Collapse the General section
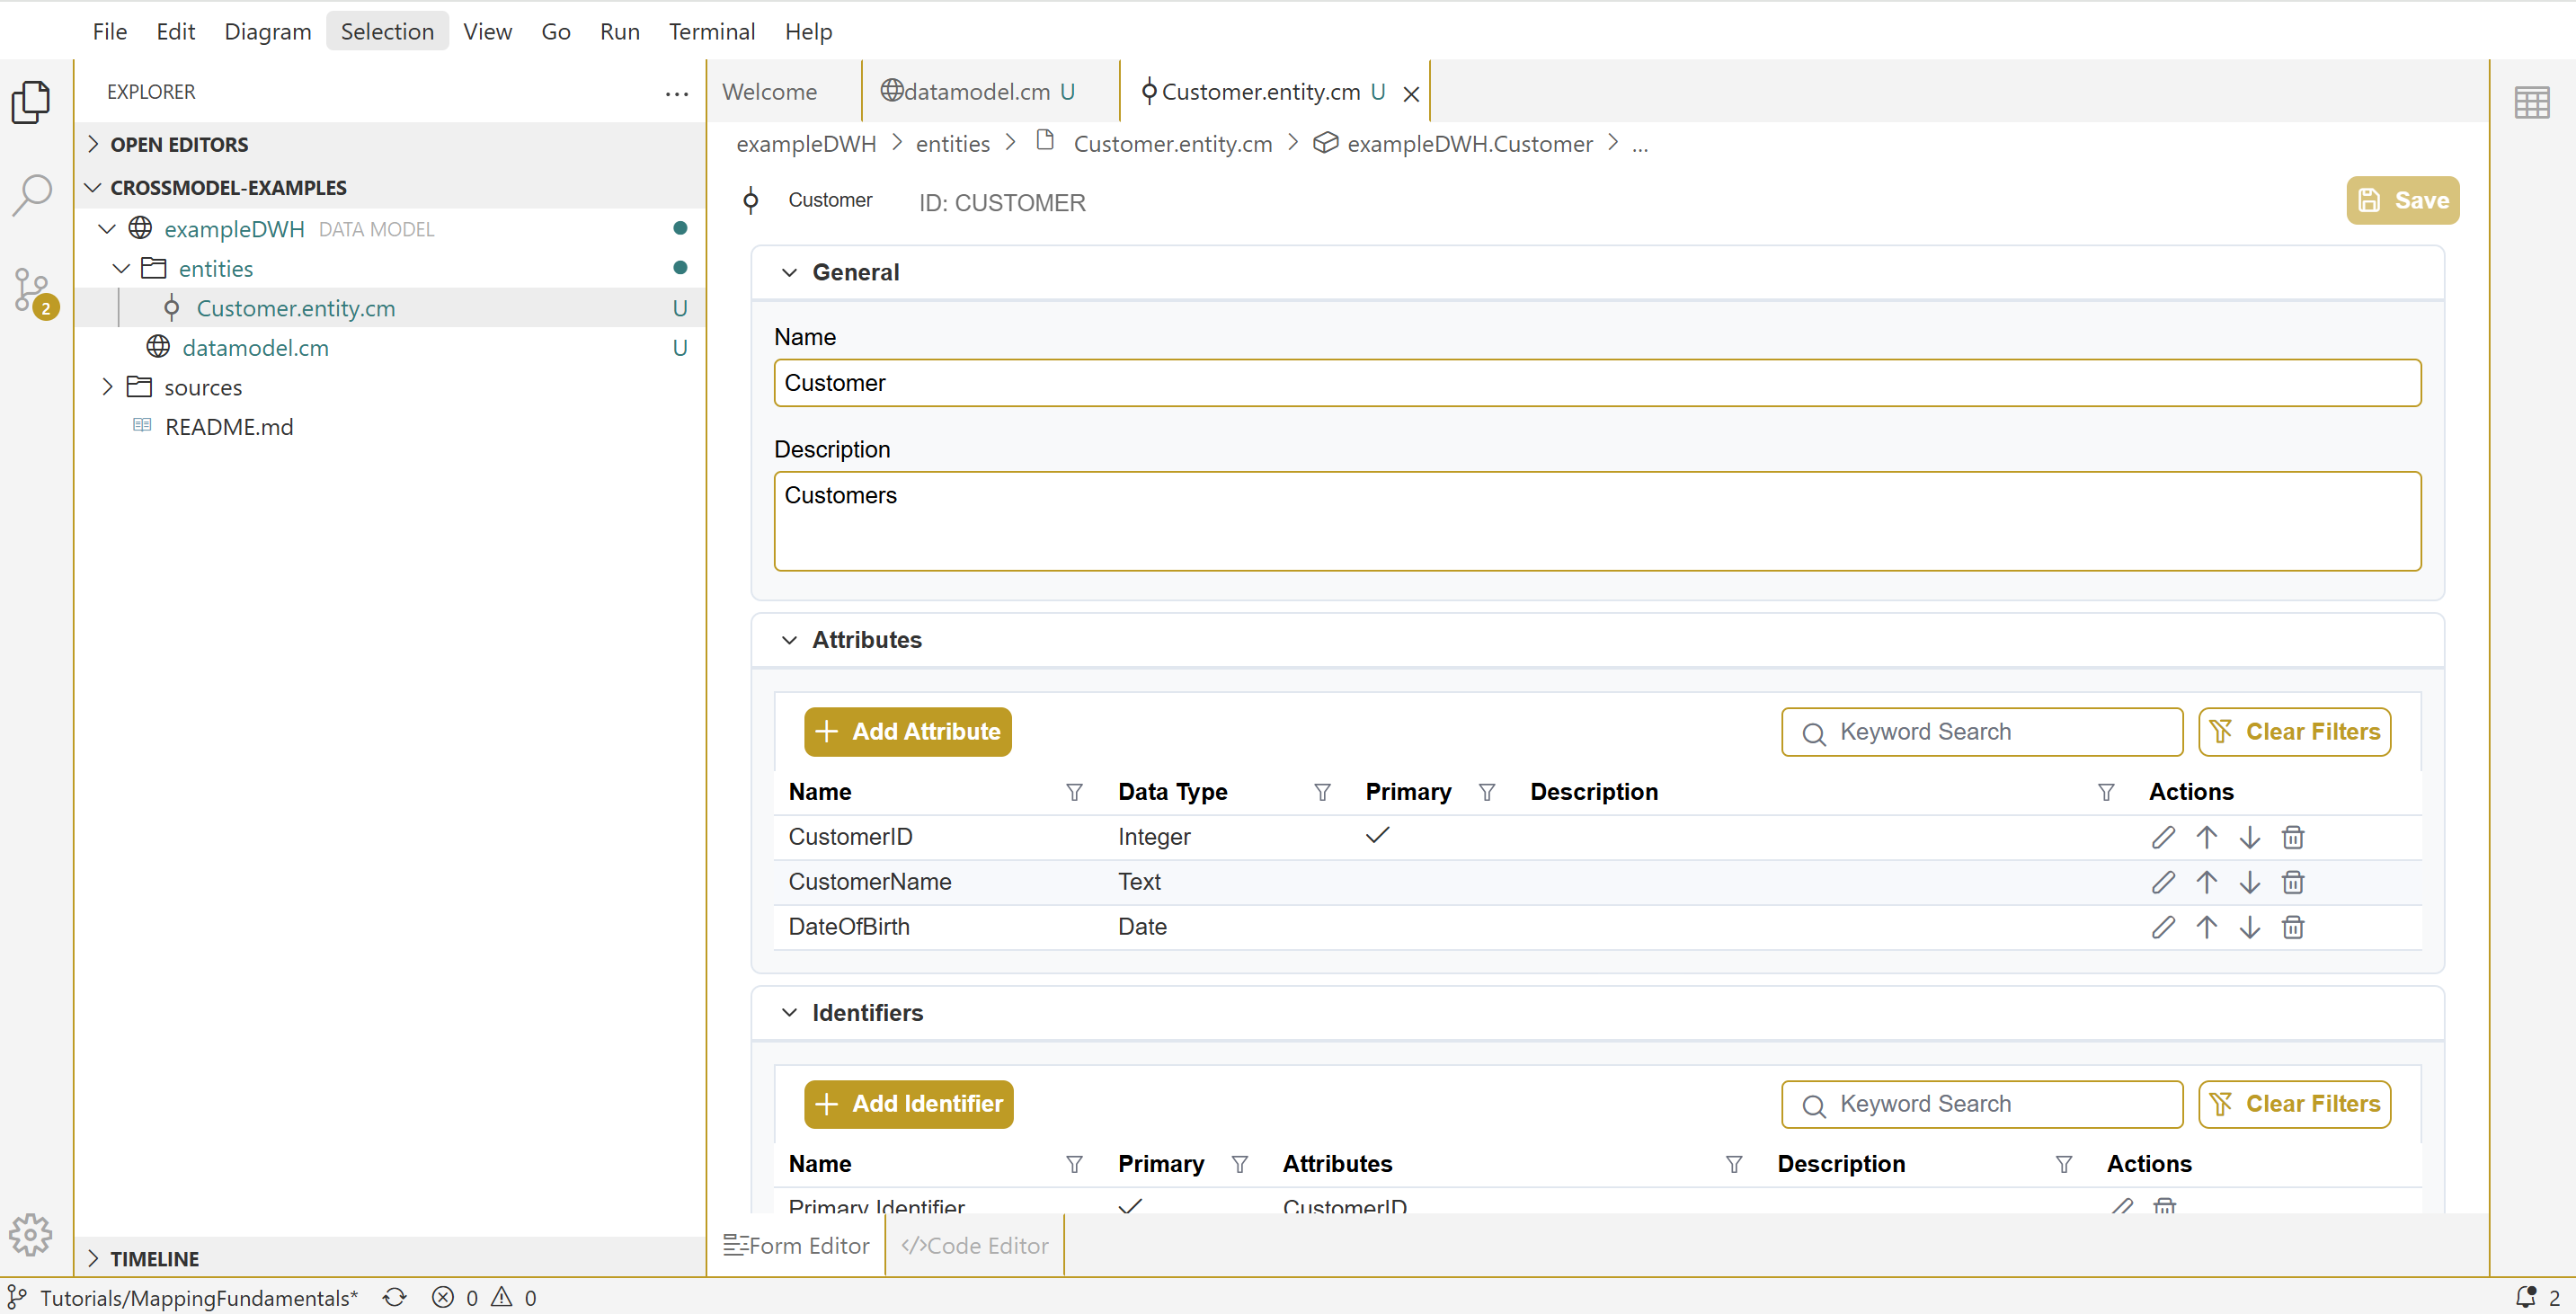The width and height of the screenshot is (2576, 1314). [x=789, y=272]
